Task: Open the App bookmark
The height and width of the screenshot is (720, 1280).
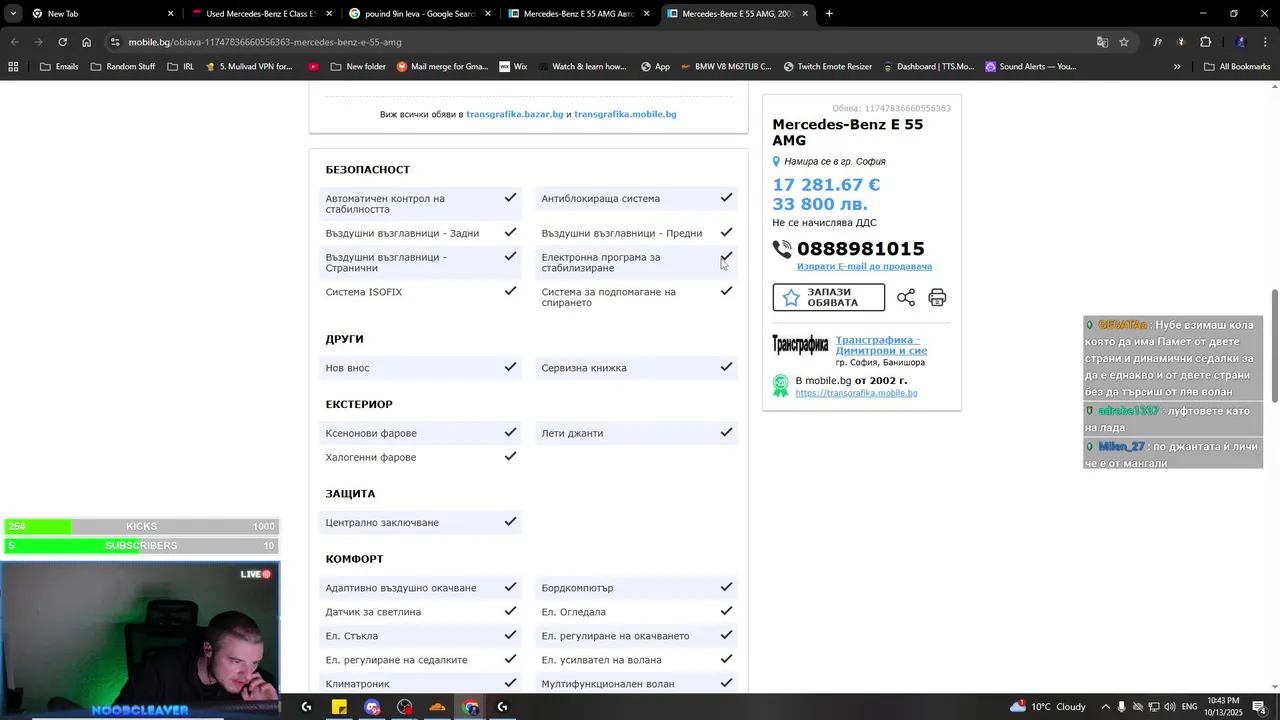Action: tap(654, 67)
